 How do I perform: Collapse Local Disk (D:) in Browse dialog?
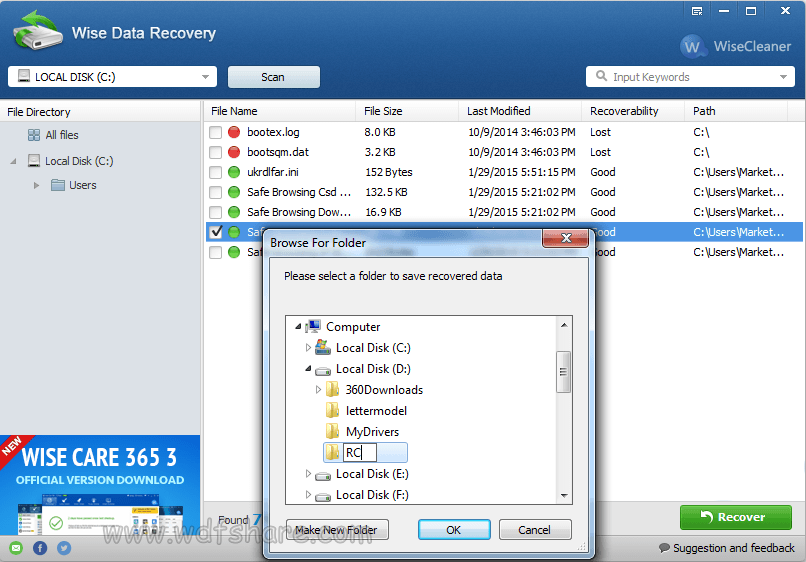pyautogui.click(x=308, y=369)
